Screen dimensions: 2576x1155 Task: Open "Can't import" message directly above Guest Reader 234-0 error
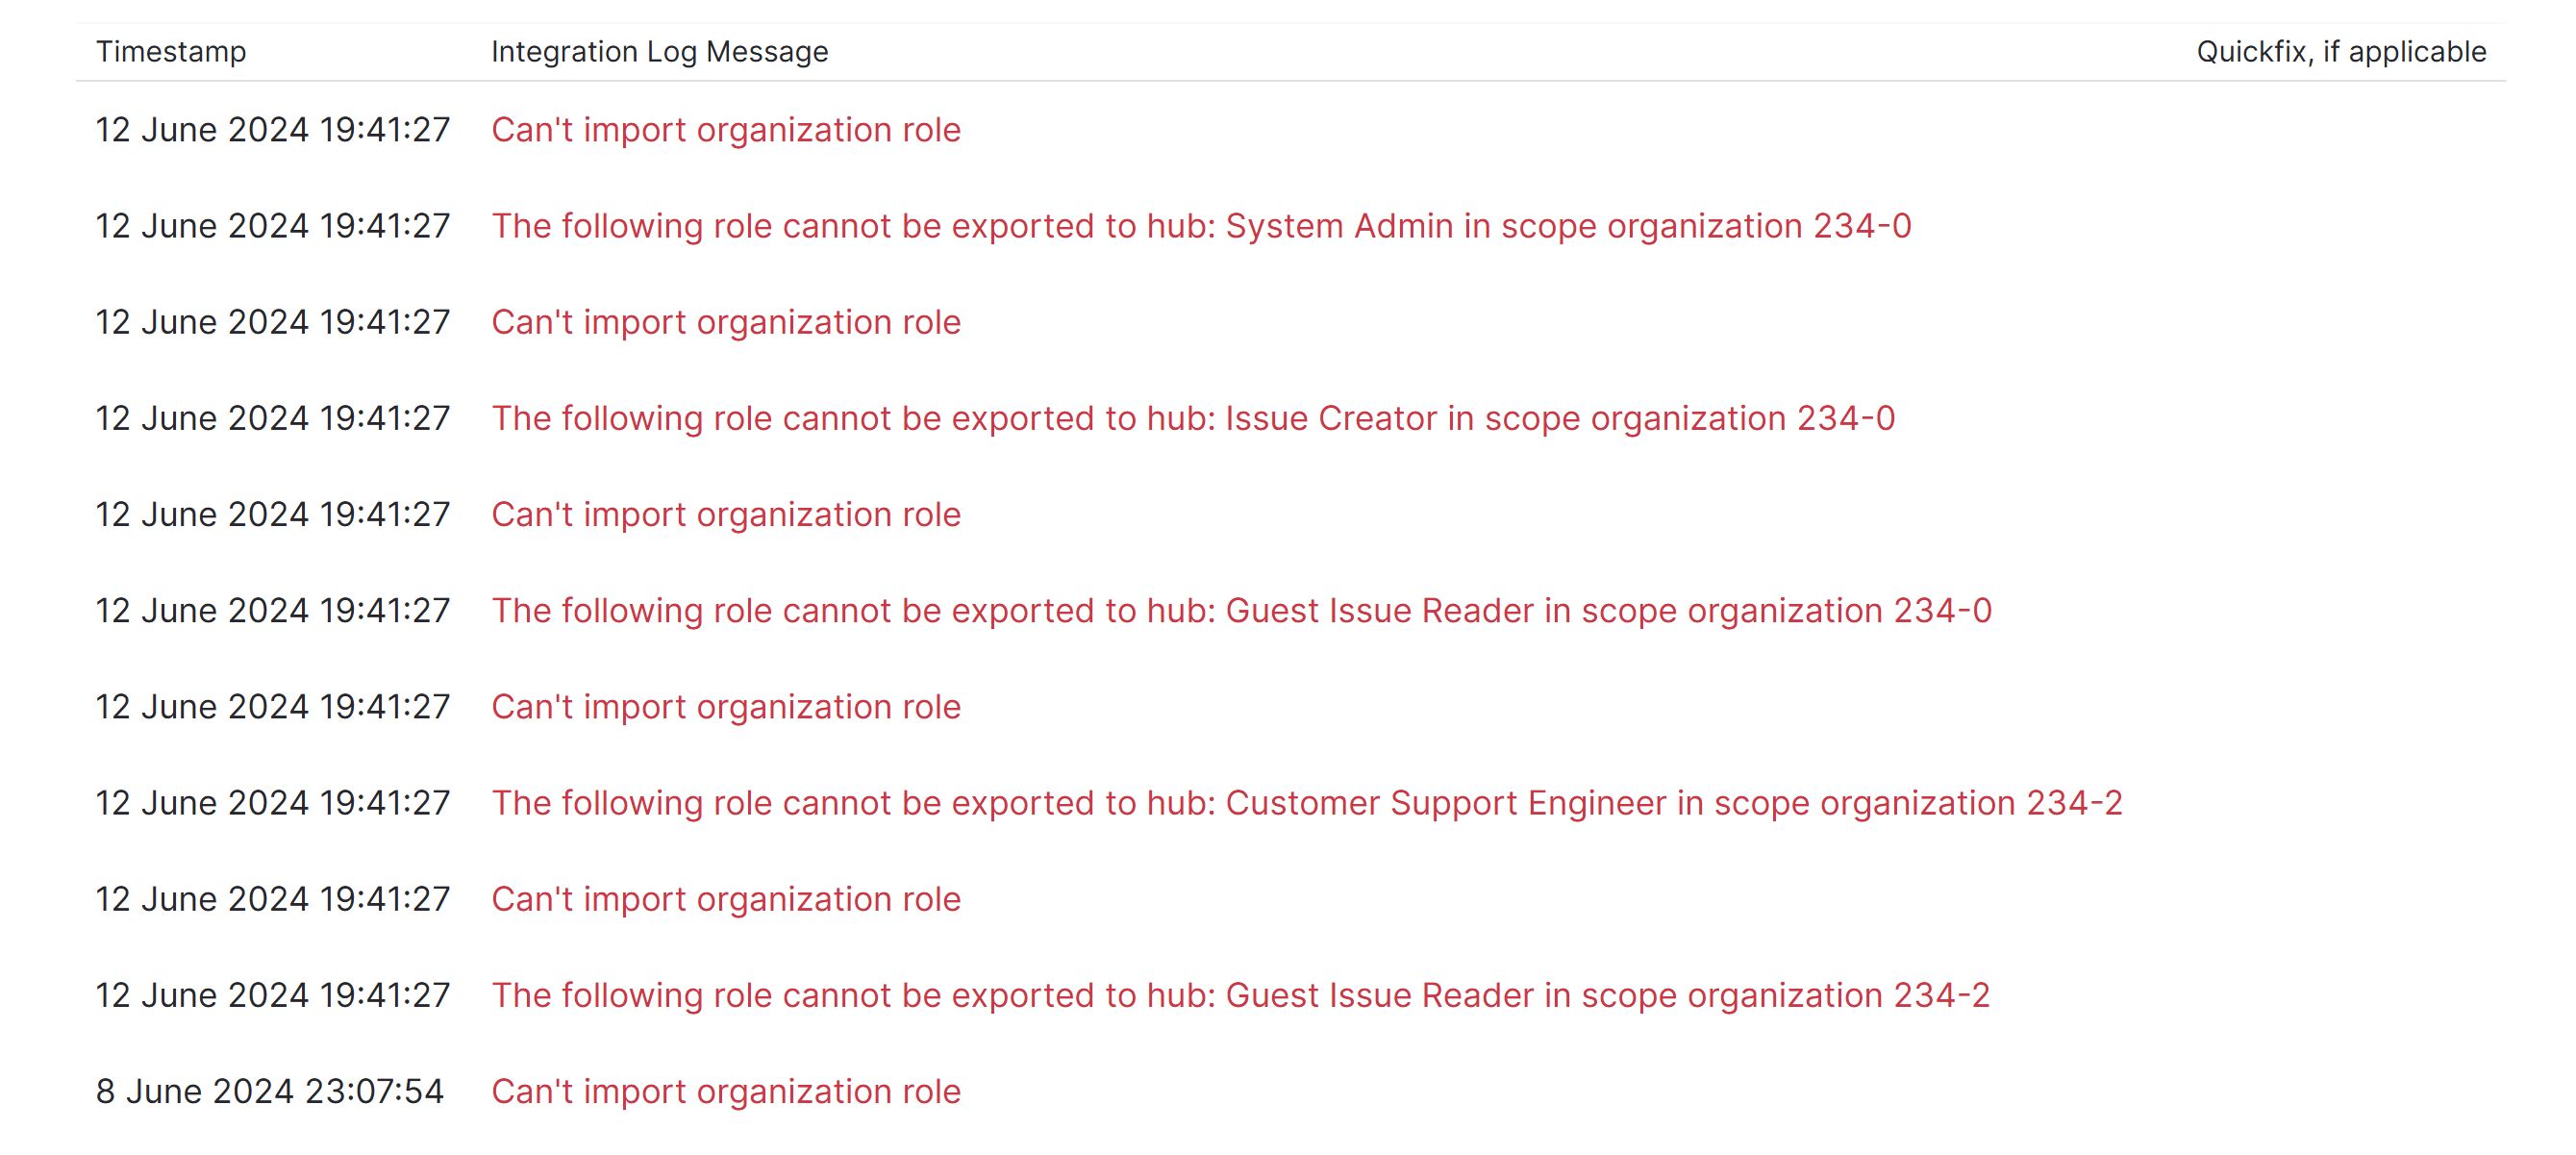click(x=725, y=514)
